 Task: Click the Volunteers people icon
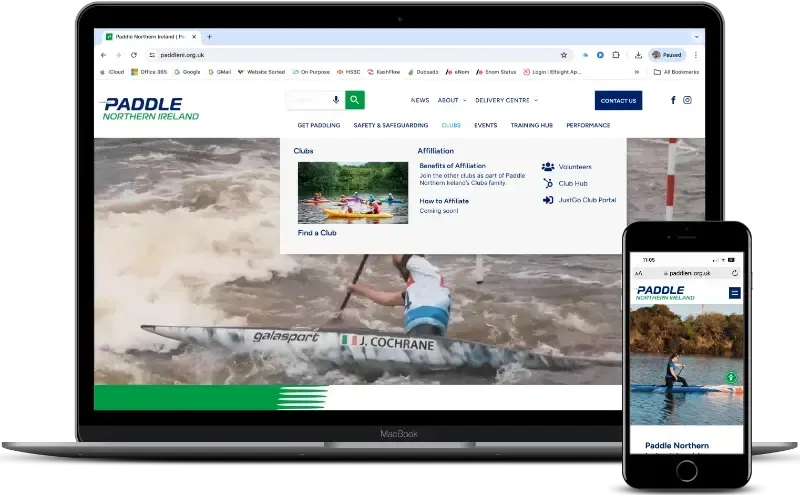(548, 166)
